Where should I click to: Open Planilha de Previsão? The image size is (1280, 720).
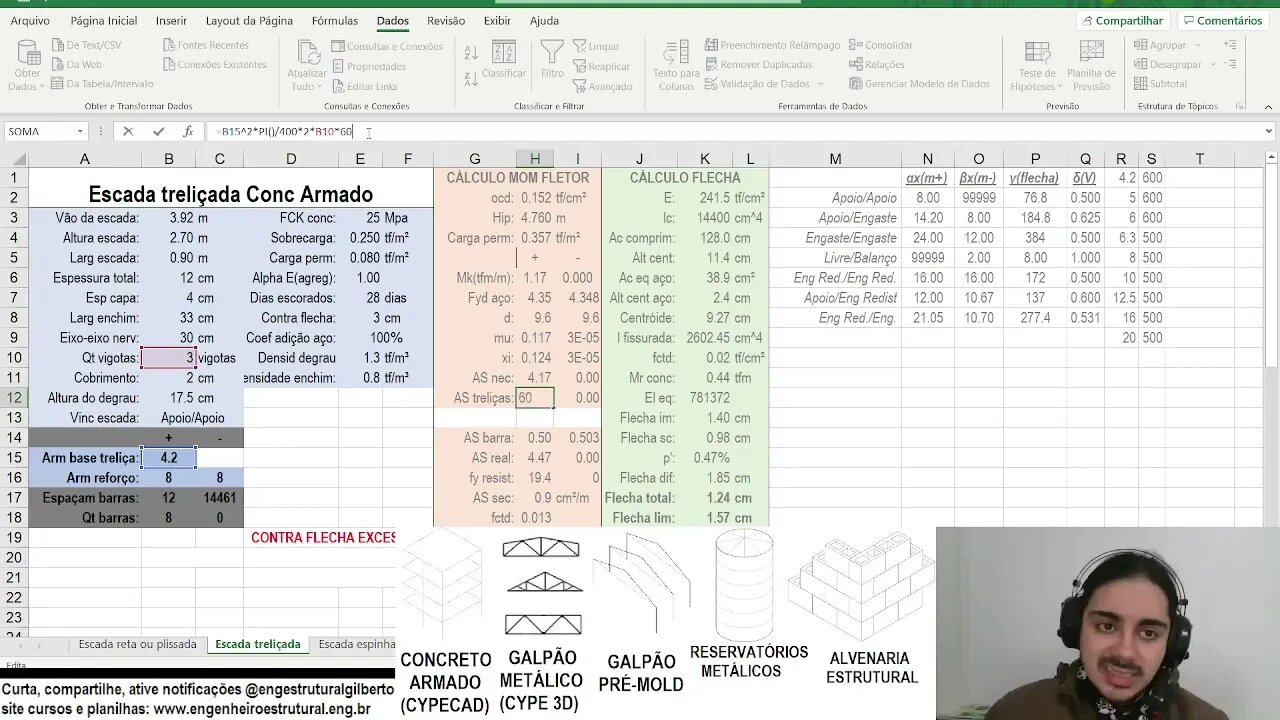[1091, 66]
